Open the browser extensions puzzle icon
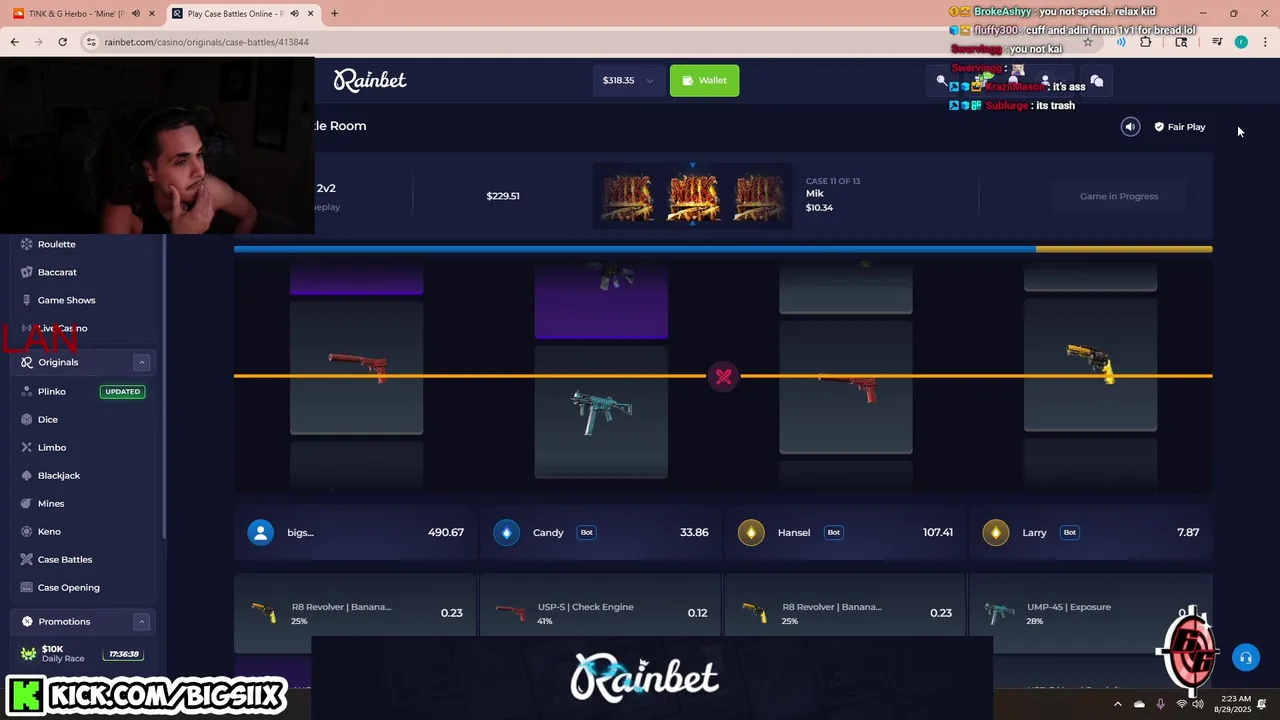 coord(1146,42)
